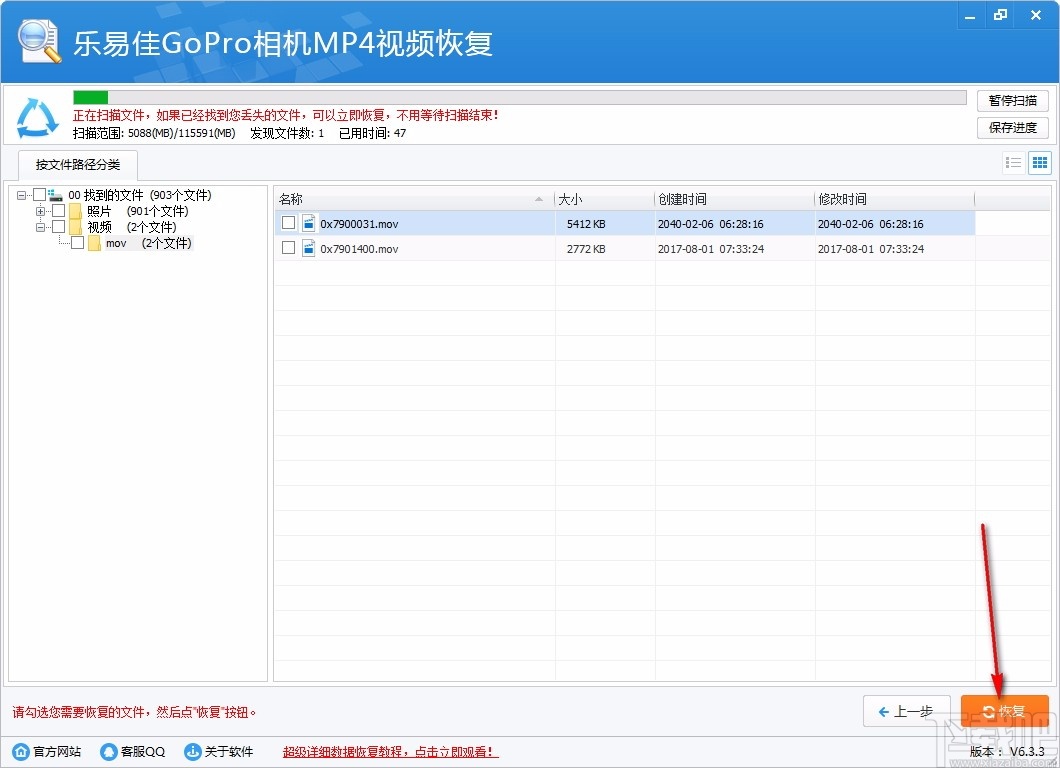
Task: Select tree item 照片 (901个文件)
Action: pyautogui.click(x=138, y=211)
